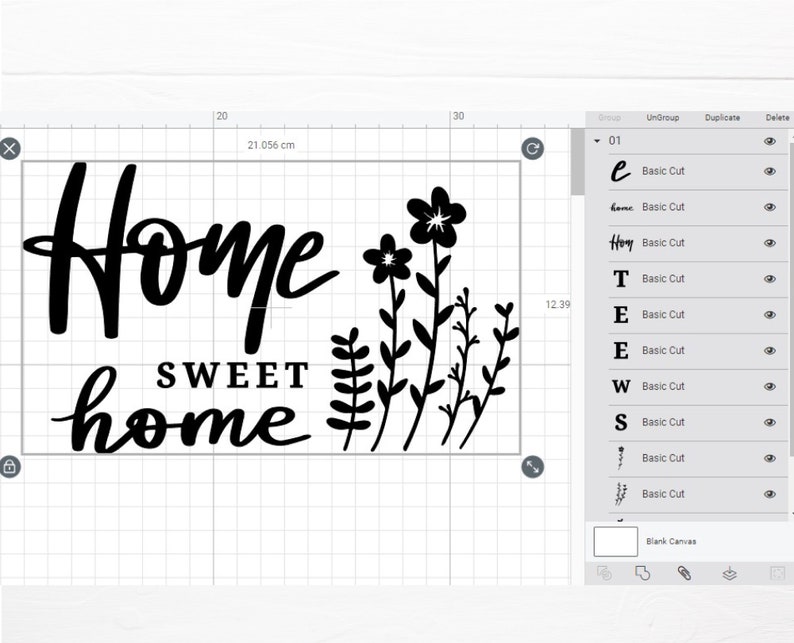Image resolution: width=794 pixels, height=643 pixels.
Task: Hide the letter T Basic Cut layer
Action: click(770, 279)
